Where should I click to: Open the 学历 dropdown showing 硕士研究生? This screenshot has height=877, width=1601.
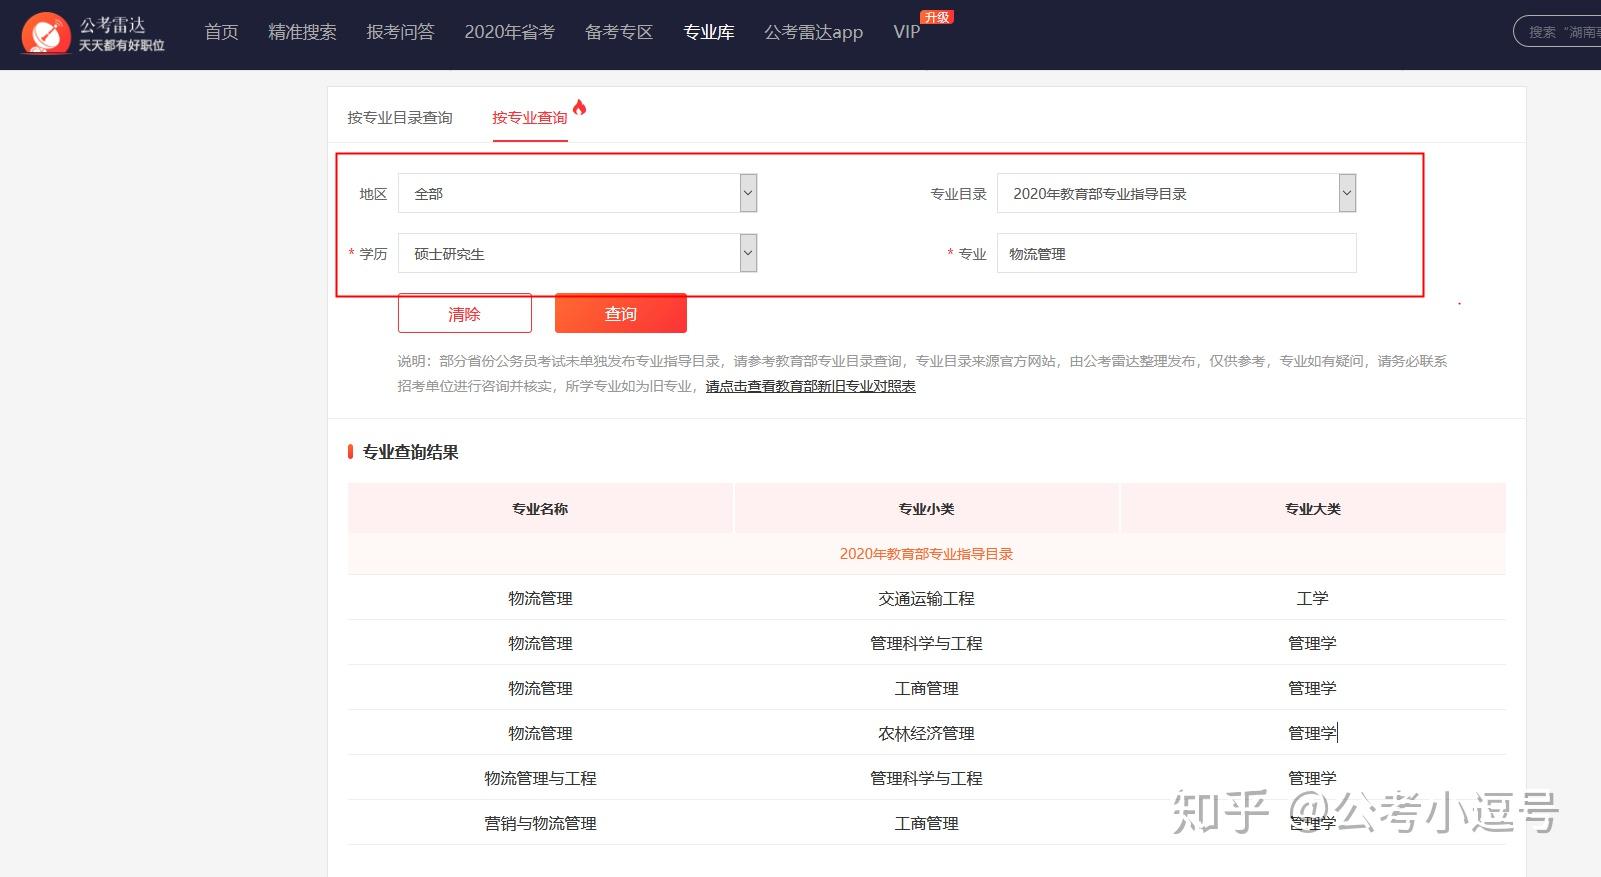coord(577,253)
